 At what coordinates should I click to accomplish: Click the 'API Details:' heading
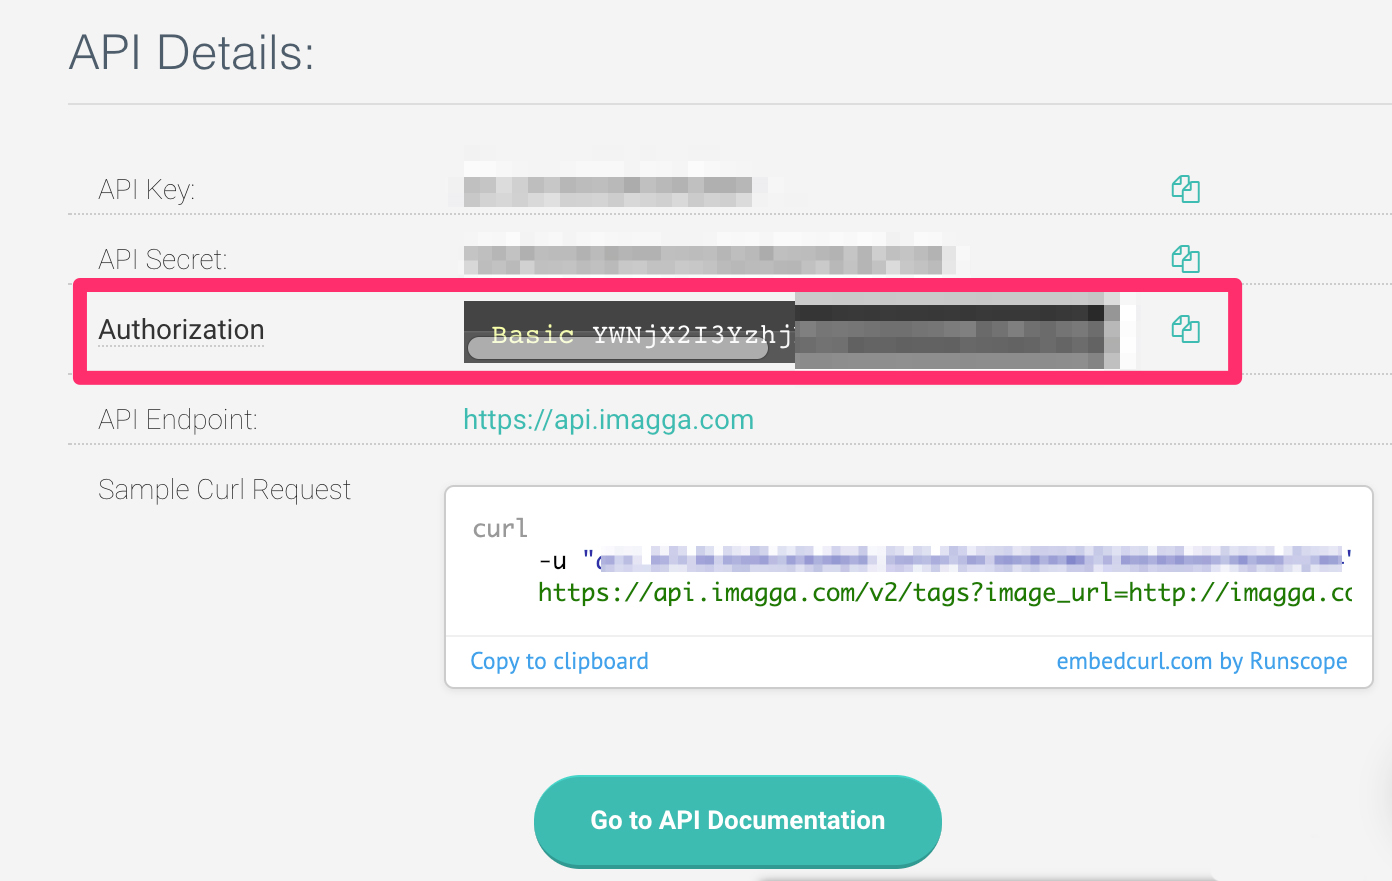tap(191, 53)
